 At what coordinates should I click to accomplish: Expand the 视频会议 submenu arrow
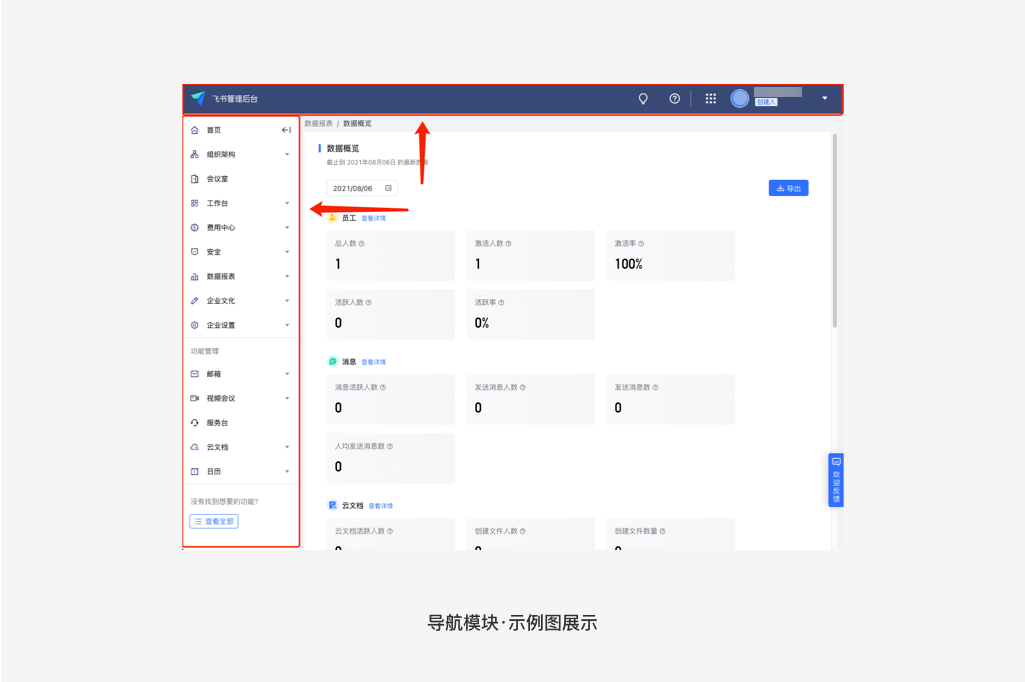(287, 398)
